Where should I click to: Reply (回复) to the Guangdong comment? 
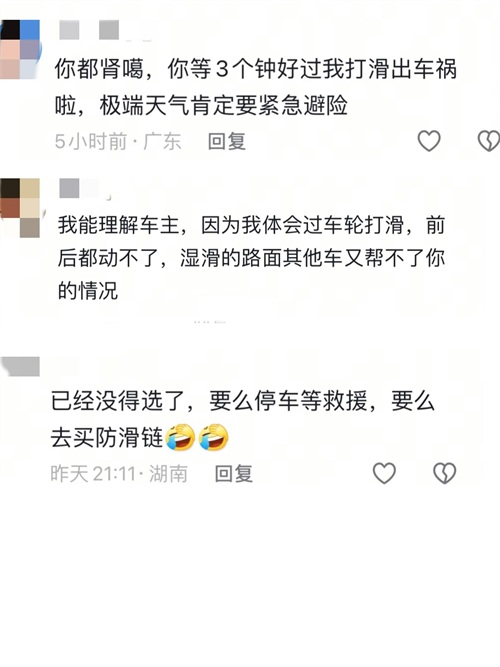[227, 141]
